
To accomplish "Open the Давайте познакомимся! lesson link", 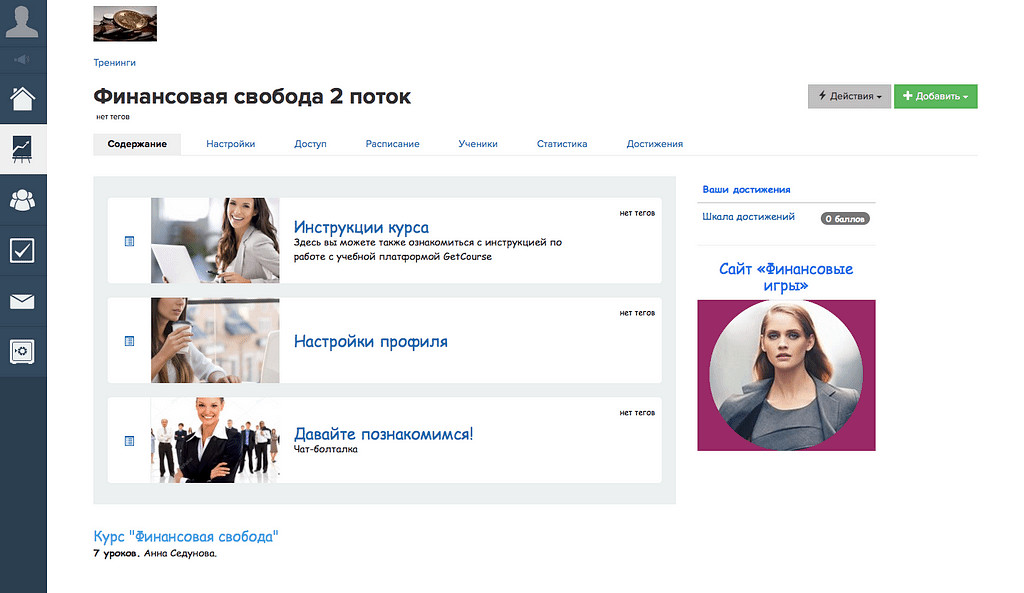I will coord(383,434).
